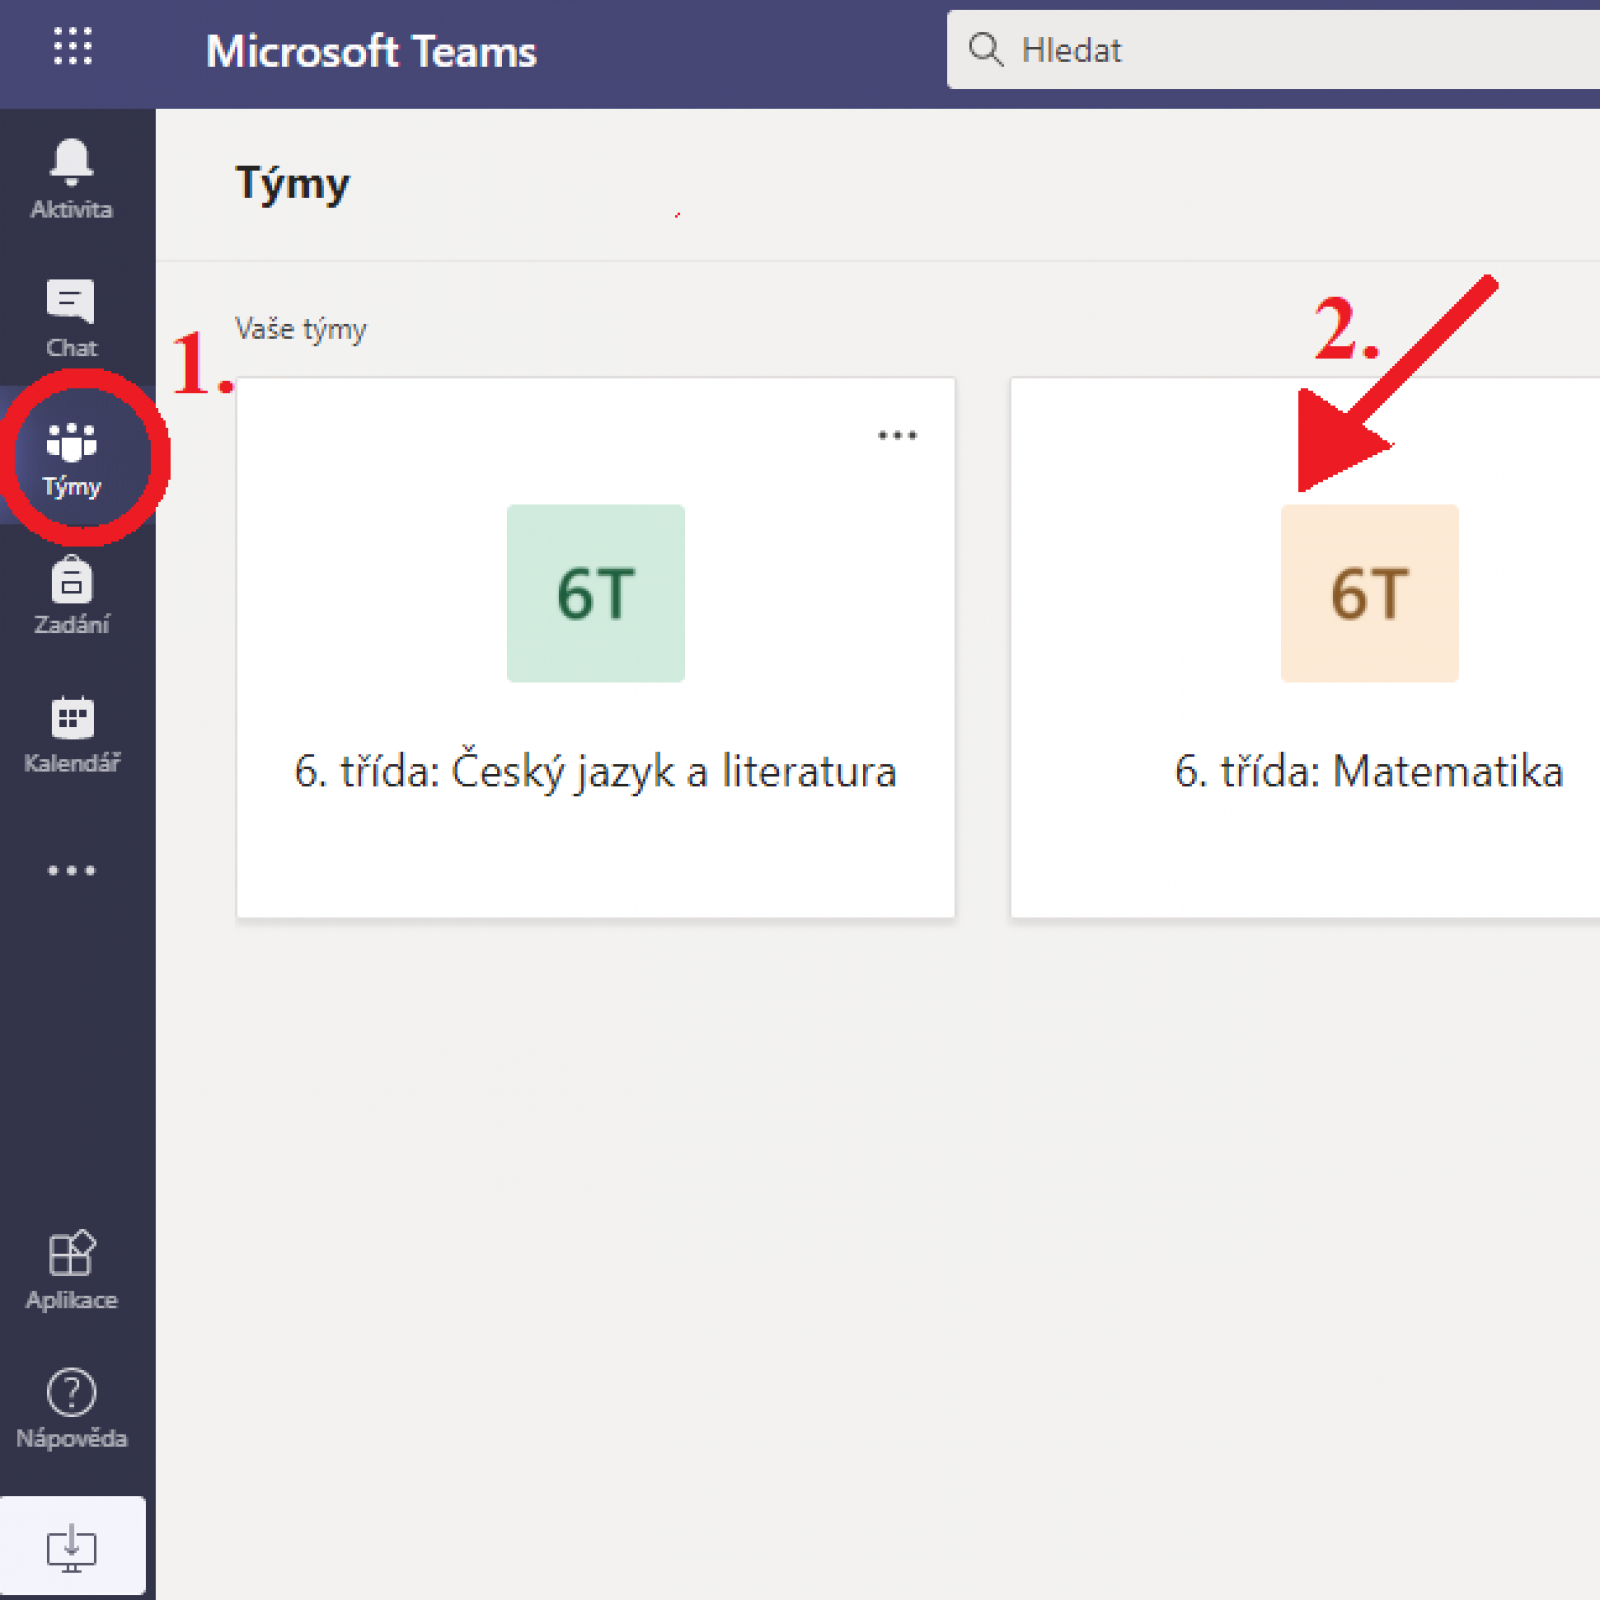Image resolution: width=1600 pixels, height=1600 pixels.
Task: Open the green 6T Český jazyk tile
Action: [595, 593]
